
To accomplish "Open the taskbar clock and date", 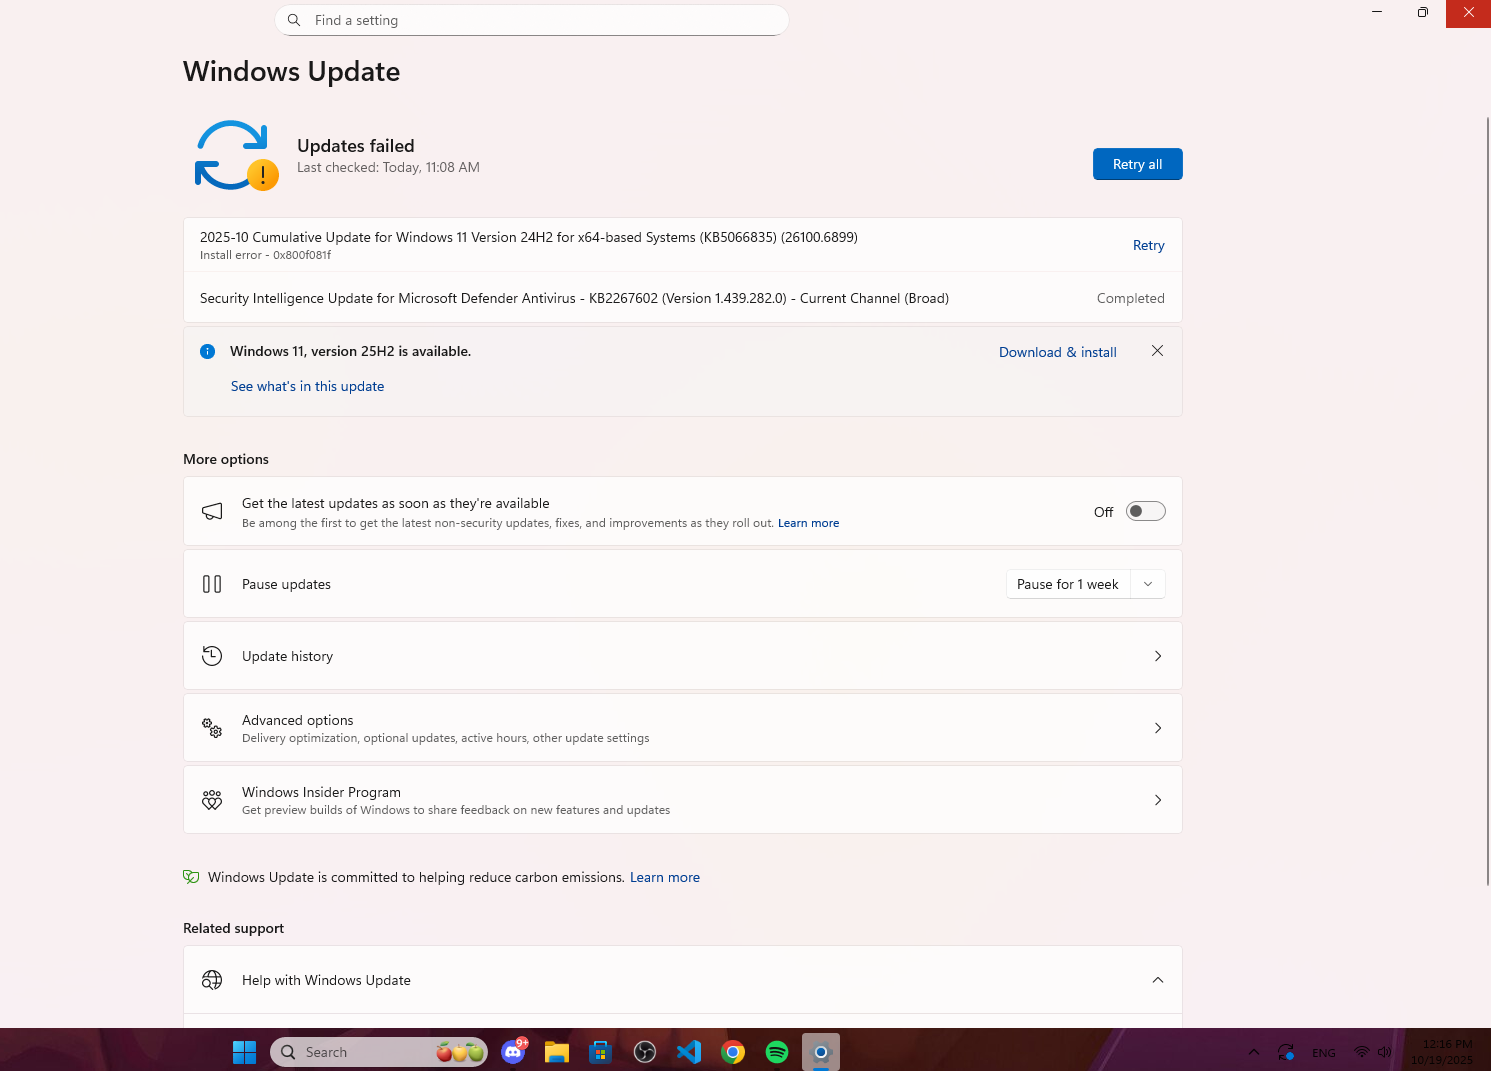I will 1441,1052.
